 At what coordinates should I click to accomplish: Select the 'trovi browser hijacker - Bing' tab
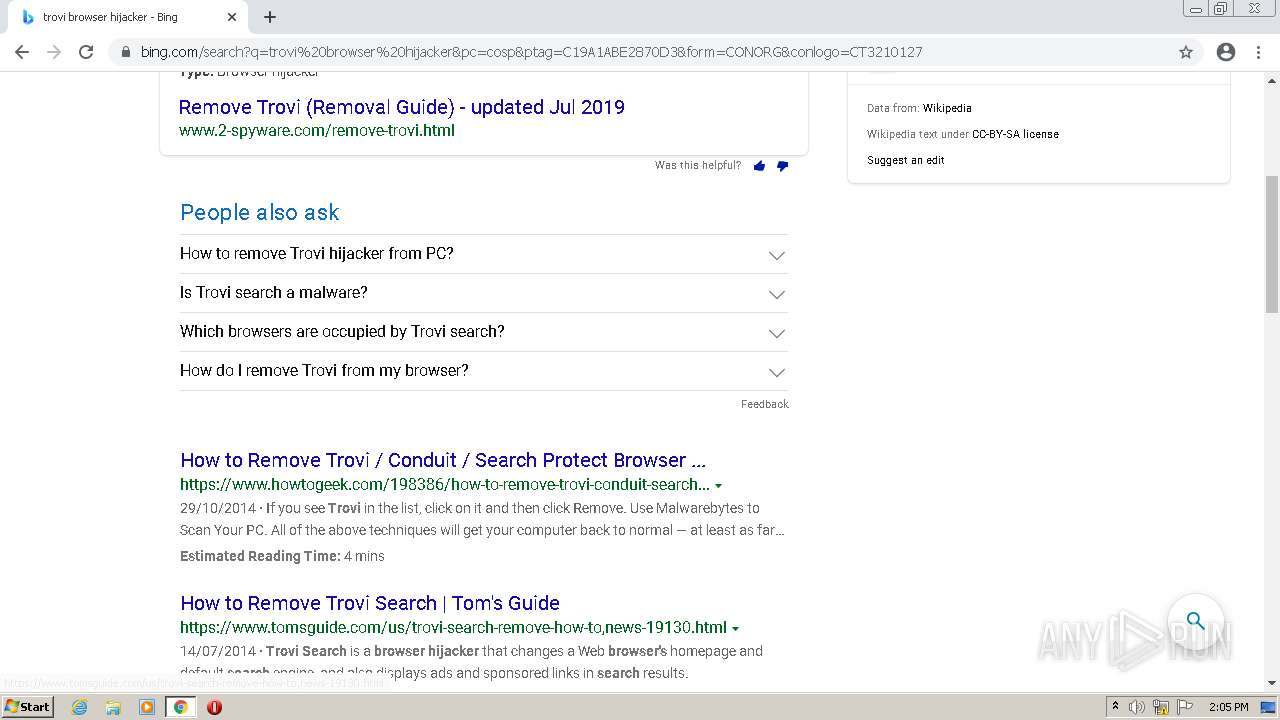(x=130, y=17)
